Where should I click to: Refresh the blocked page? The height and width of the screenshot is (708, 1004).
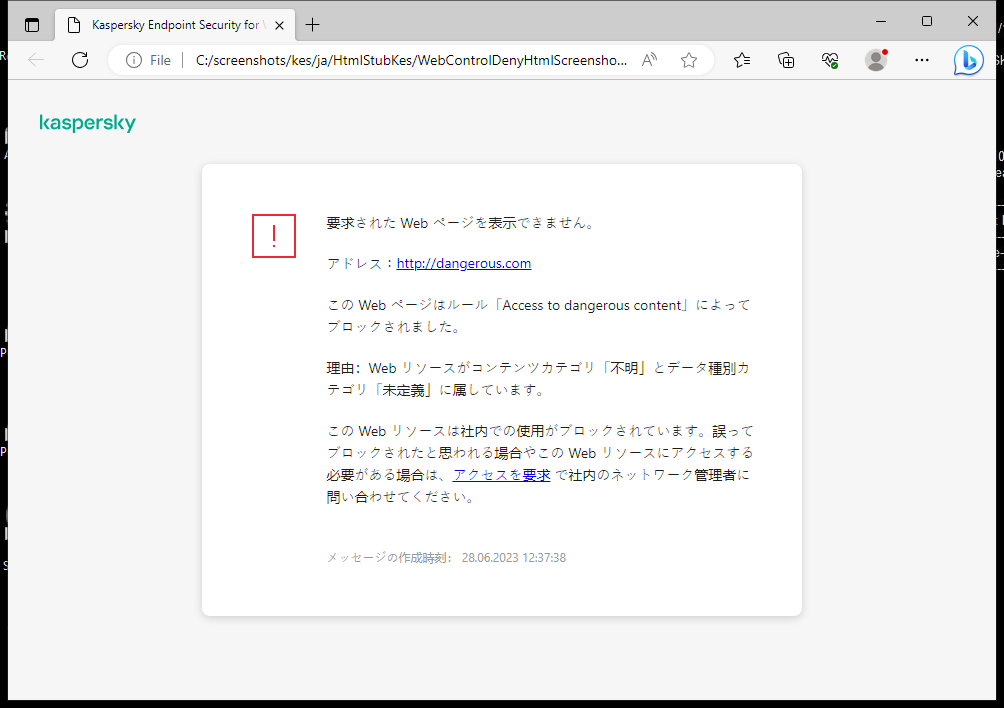[80, 60]
